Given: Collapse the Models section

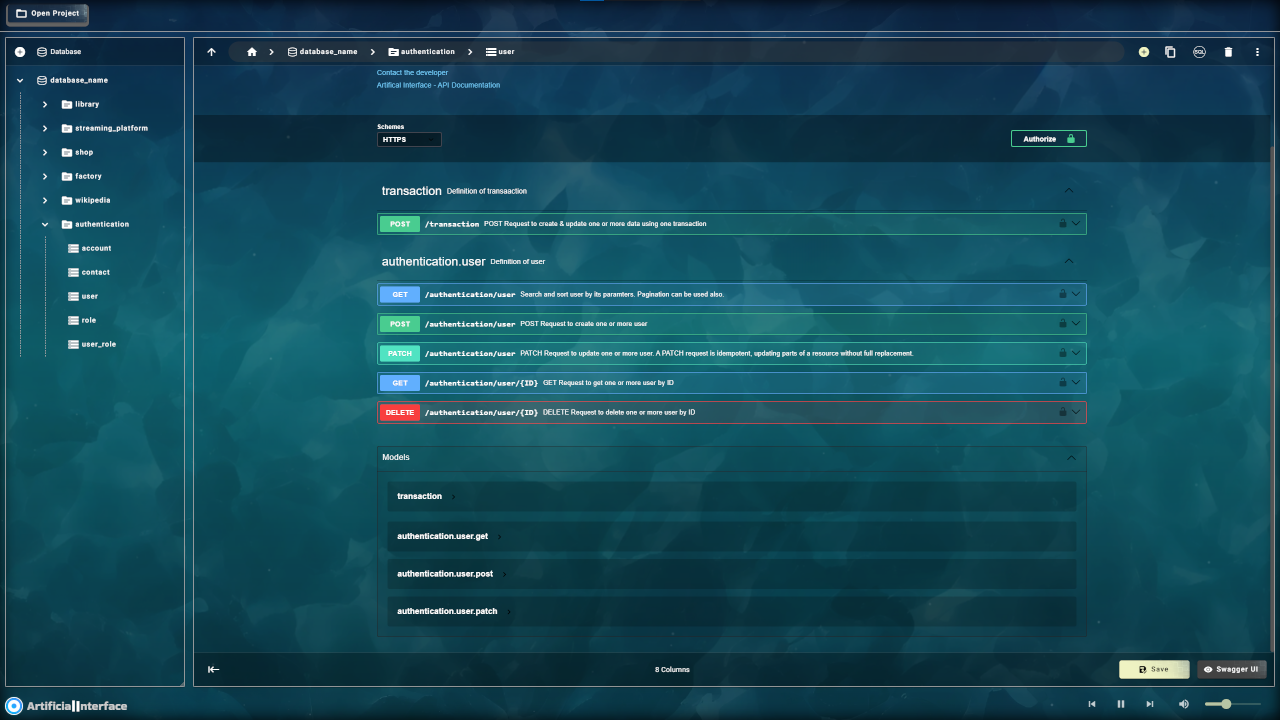Looking at the screenshot, I should coord(1071,457).
